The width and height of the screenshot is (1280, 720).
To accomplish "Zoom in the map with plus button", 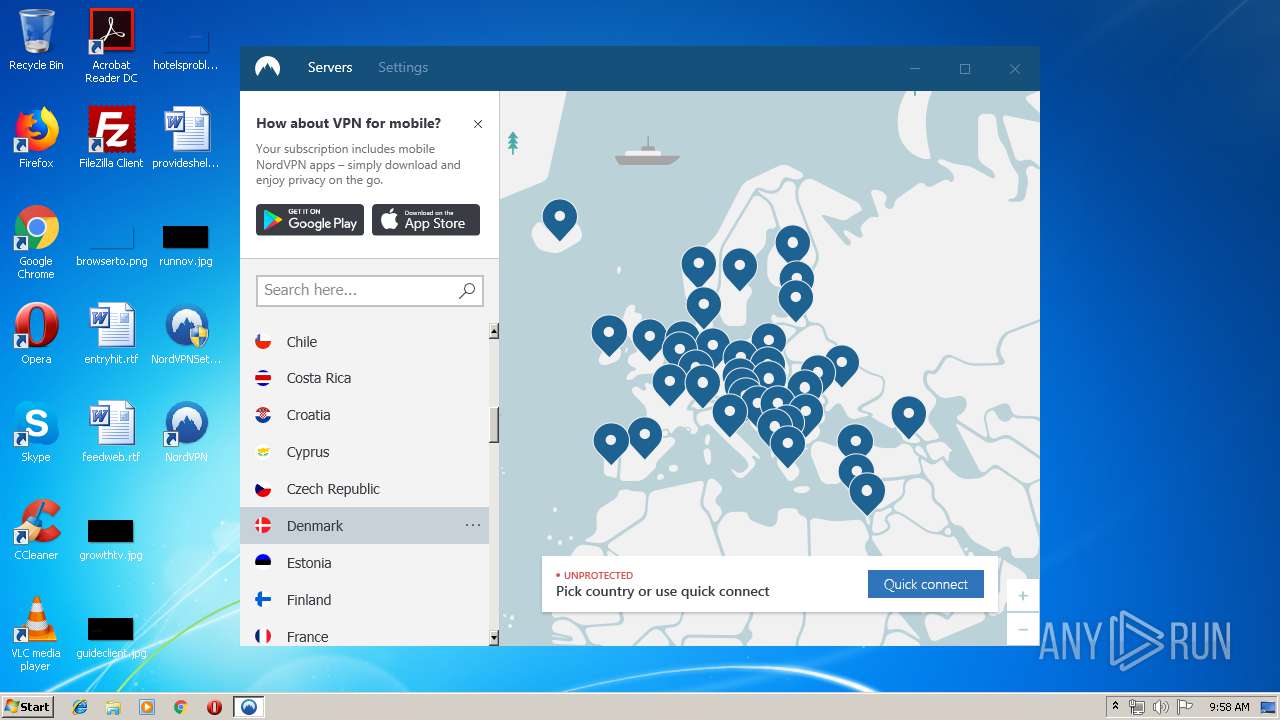I will coord(1022,596).
